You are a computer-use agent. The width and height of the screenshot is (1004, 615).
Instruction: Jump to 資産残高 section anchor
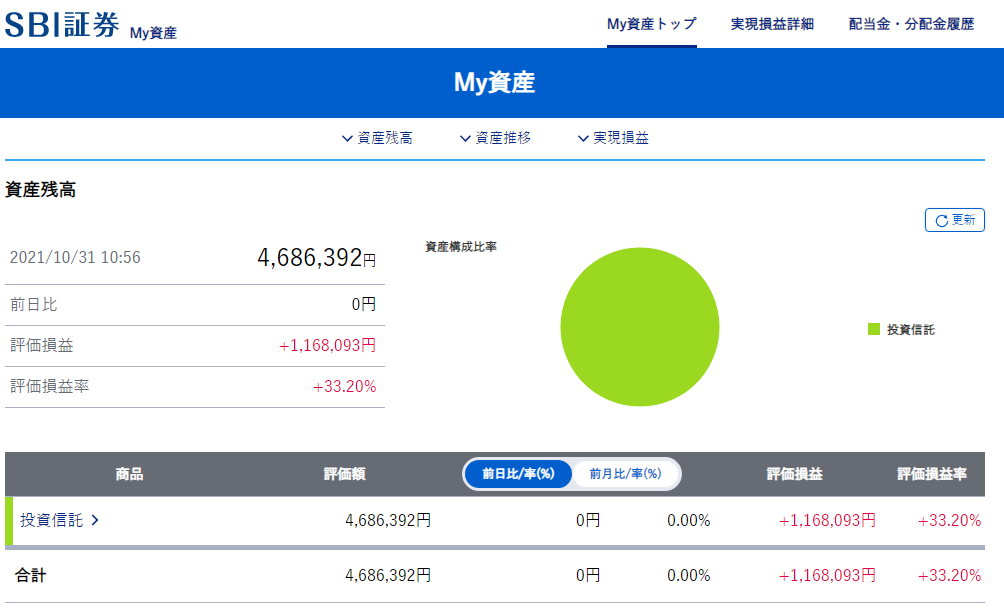pyautogui.click(x=385, y=139)
